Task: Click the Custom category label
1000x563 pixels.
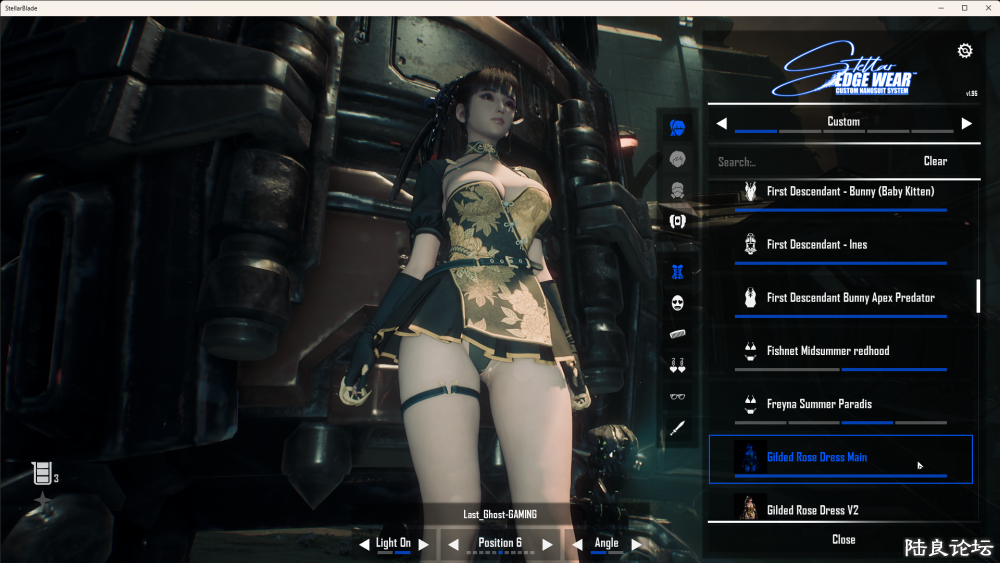Action: (843, 121)
